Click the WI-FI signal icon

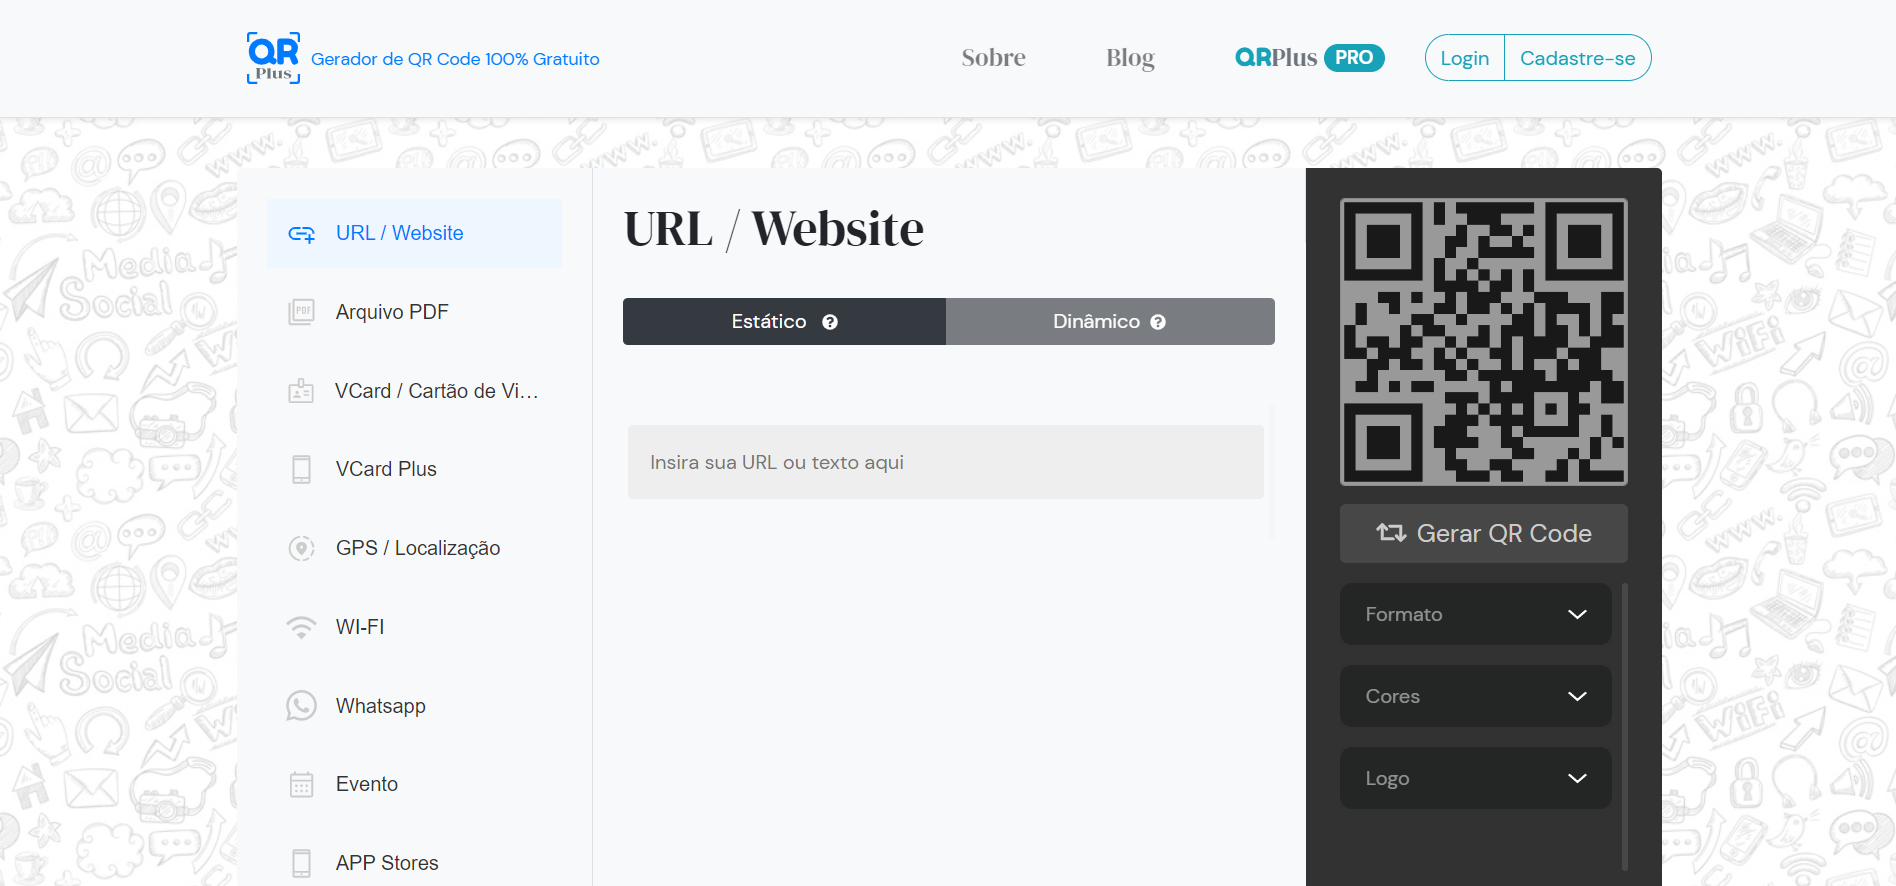pos(301,627)
